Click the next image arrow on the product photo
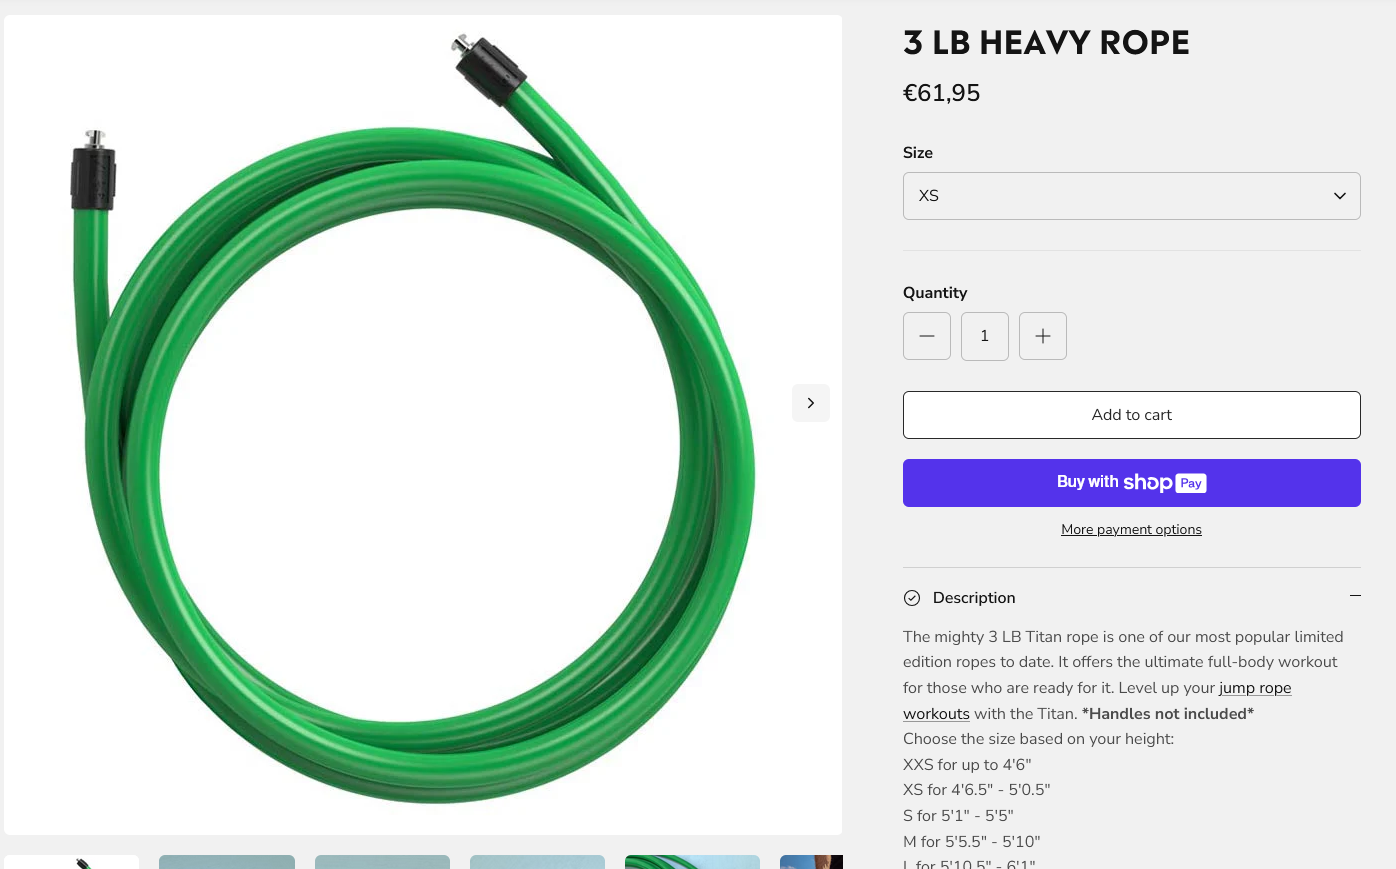The image size is (1396, 869). (811, 403)
